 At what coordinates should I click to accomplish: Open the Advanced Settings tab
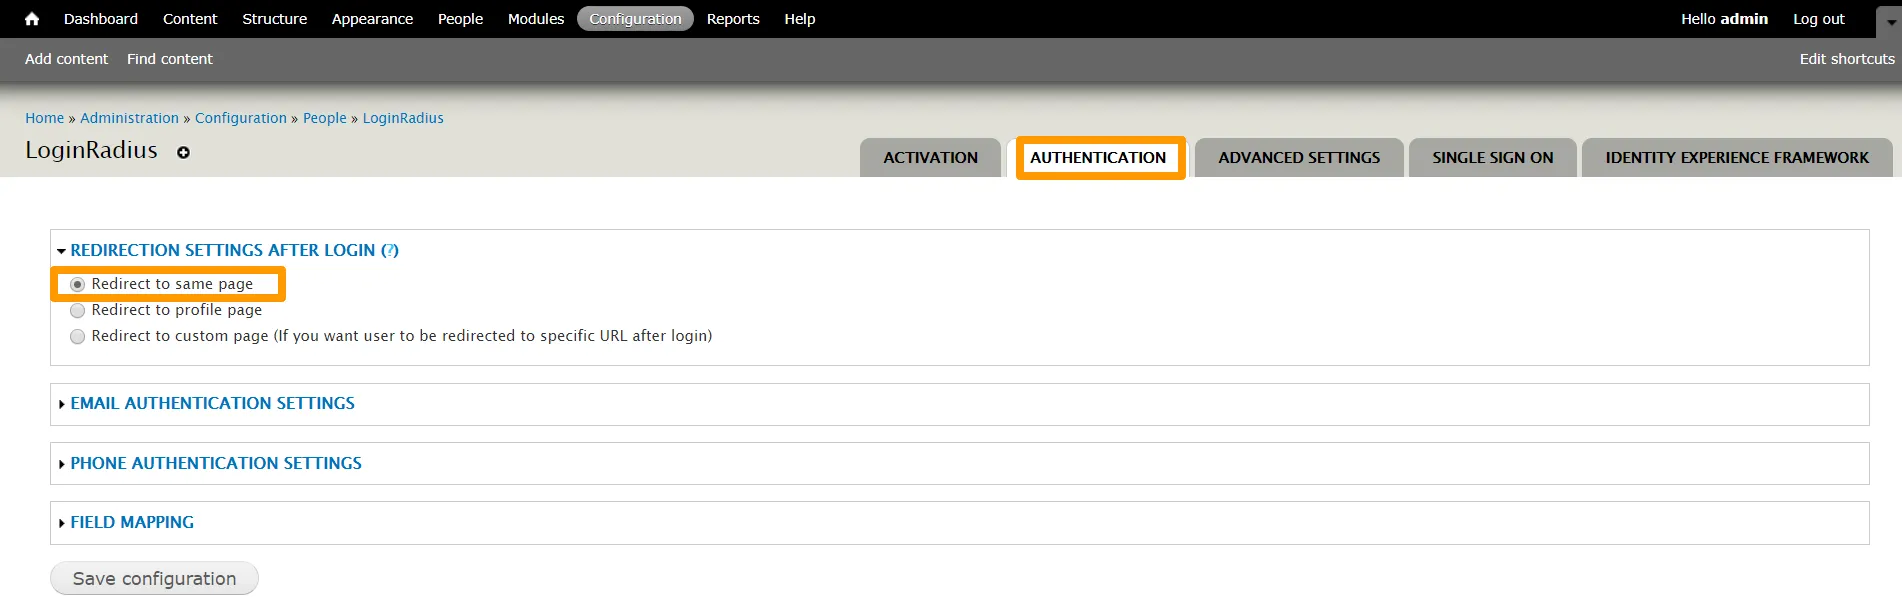coord(1299,158)
